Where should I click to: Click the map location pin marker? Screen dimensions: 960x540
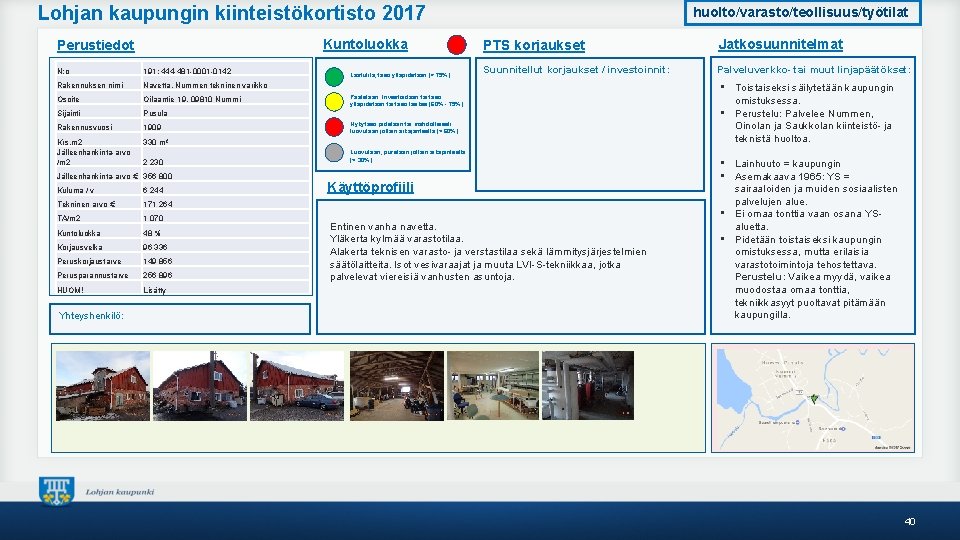(814, 399)
